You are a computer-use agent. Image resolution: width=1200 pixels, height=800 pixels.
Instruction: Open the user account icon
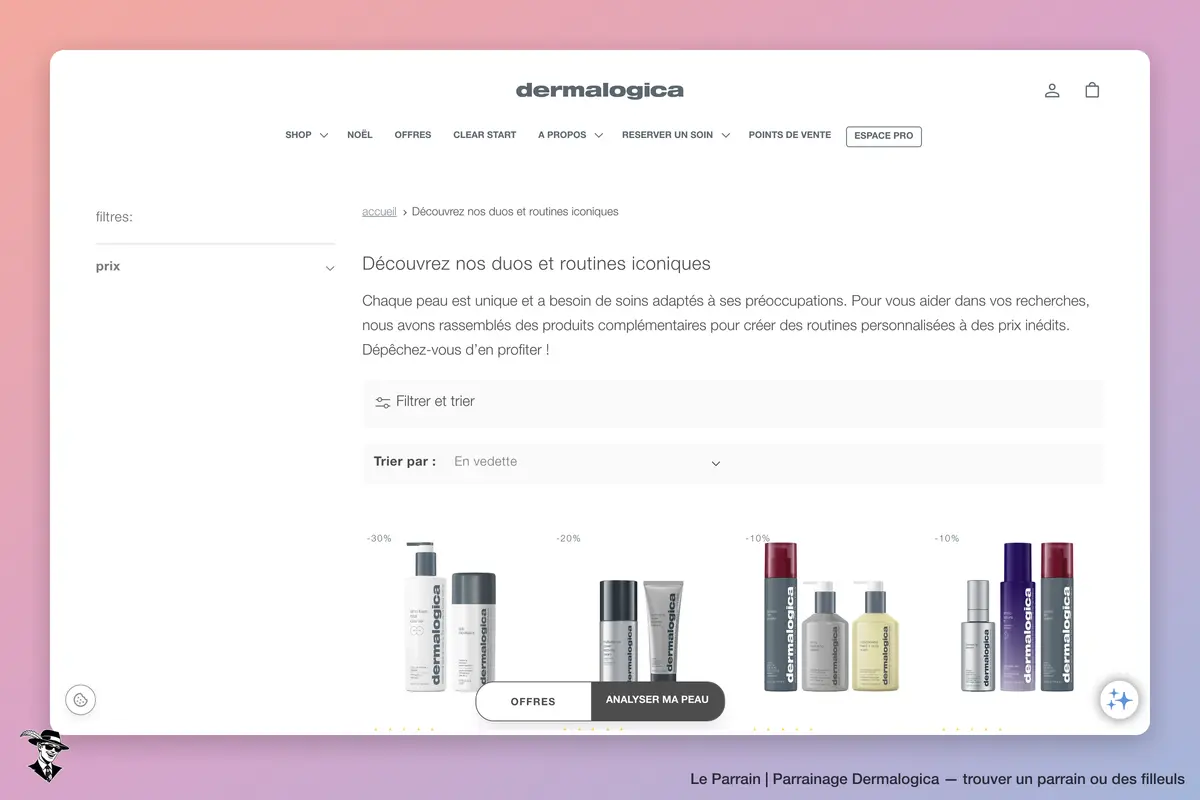[1052, 90]
